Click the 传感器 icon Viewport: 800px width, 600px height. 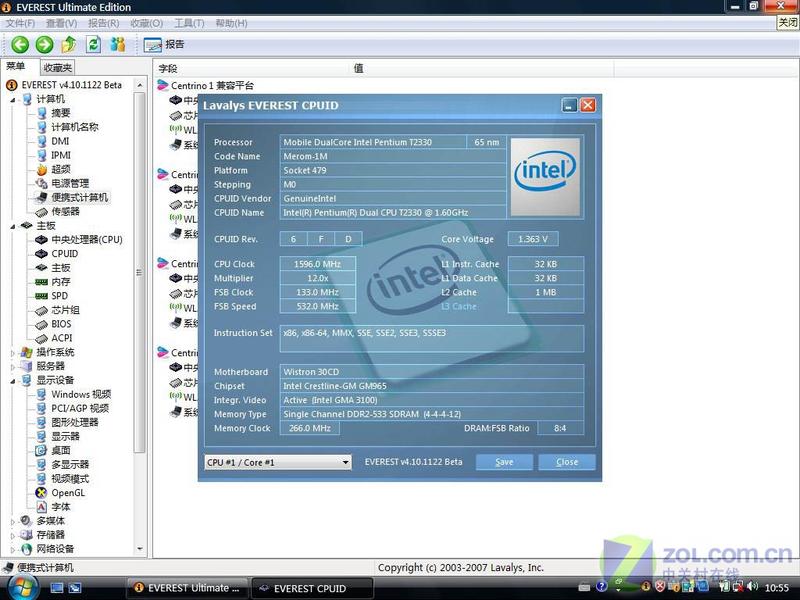coord(42,212)
